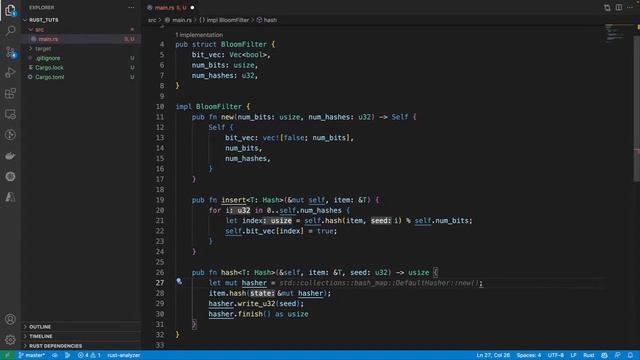The width and height of the screenshot is (640, 360).
Task: Open the Explorer view in activity bar
Action: 10,10
